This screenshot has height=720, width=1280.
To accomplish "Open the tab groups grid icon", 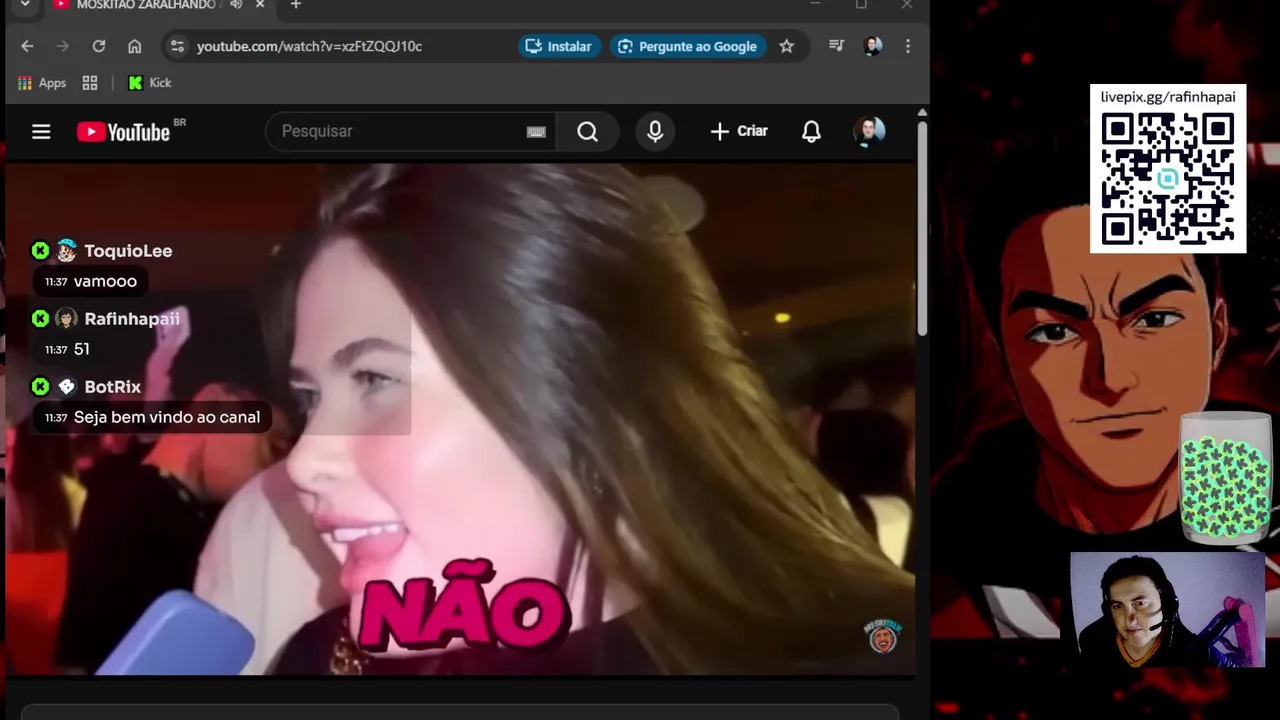I will pos(90,83).
